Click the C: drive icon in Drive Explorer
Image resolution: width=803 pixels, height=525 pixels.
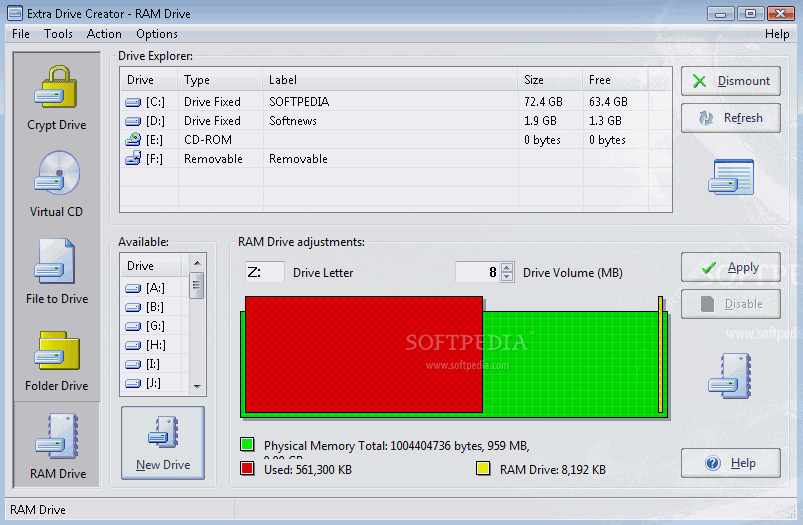tap(133, 102)
